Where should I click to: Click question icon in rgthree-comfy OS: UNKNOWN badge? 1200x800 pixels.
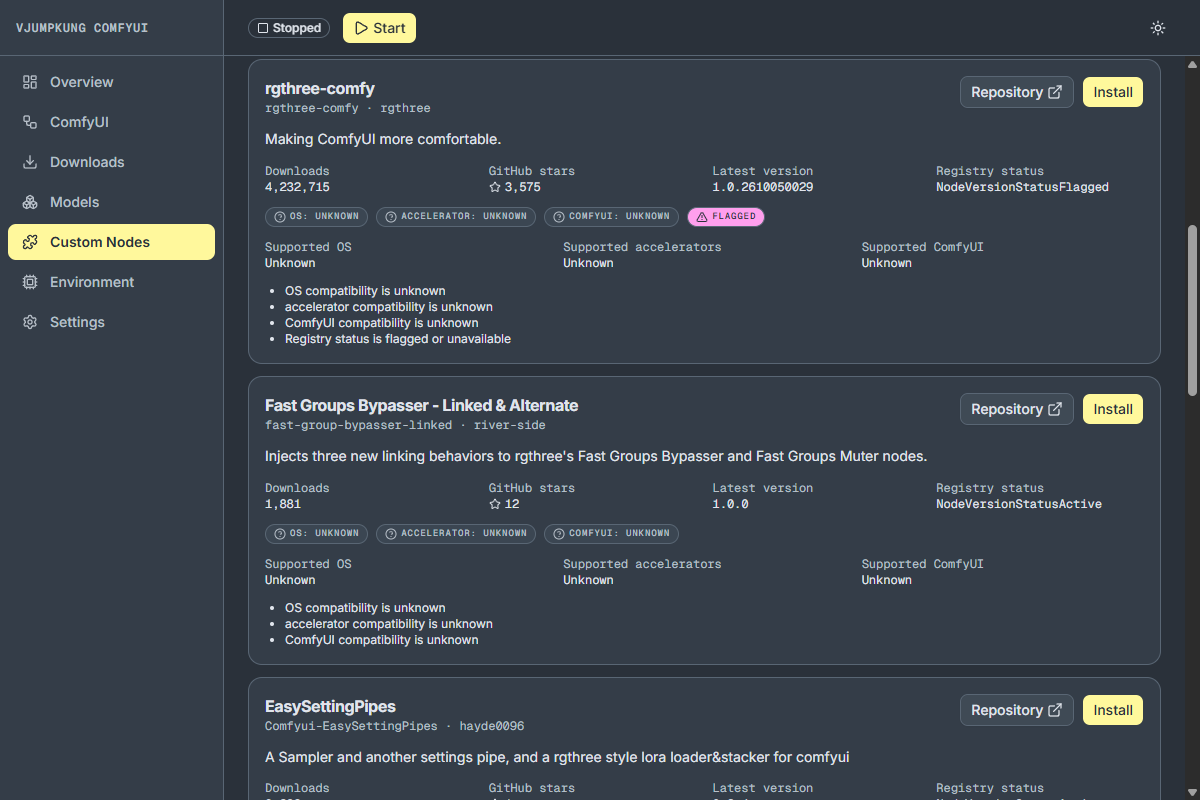tap(279, 216)
